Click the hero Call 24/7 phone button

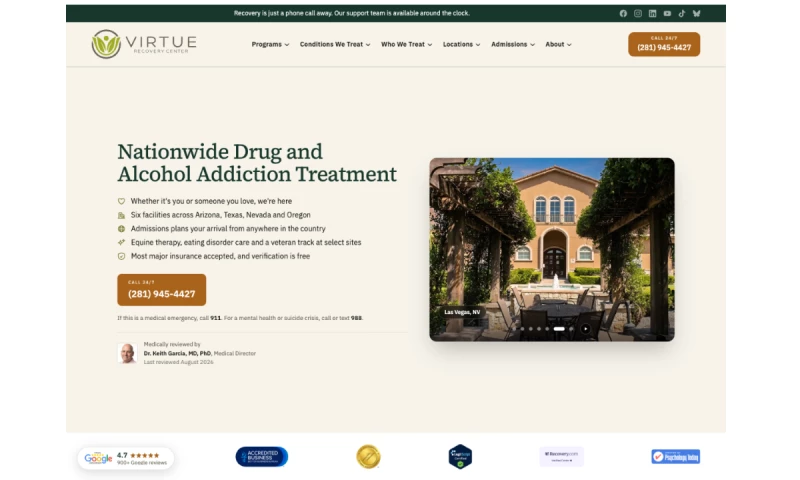click(162, 290)
